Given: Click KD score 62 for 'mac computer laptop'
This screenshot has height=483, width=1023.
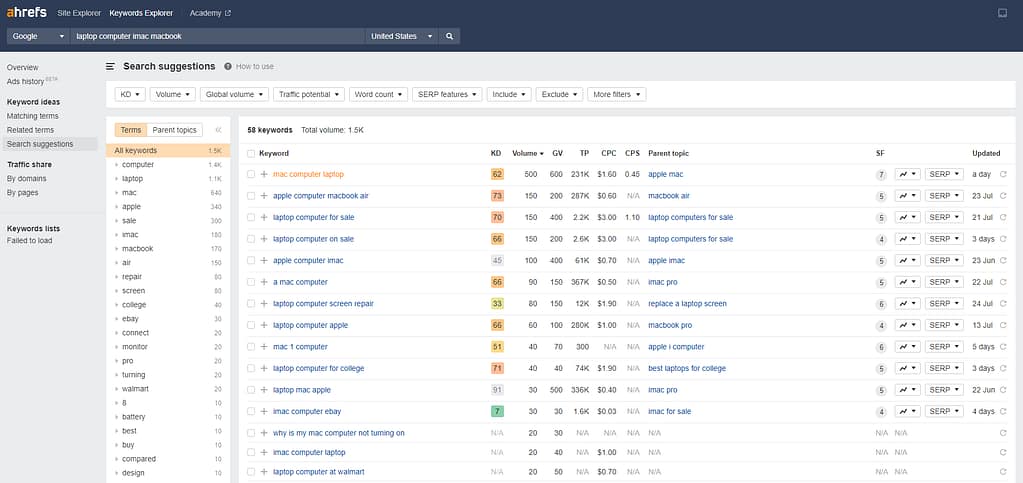Looking at the screenshot, I should tap(497, 174).
